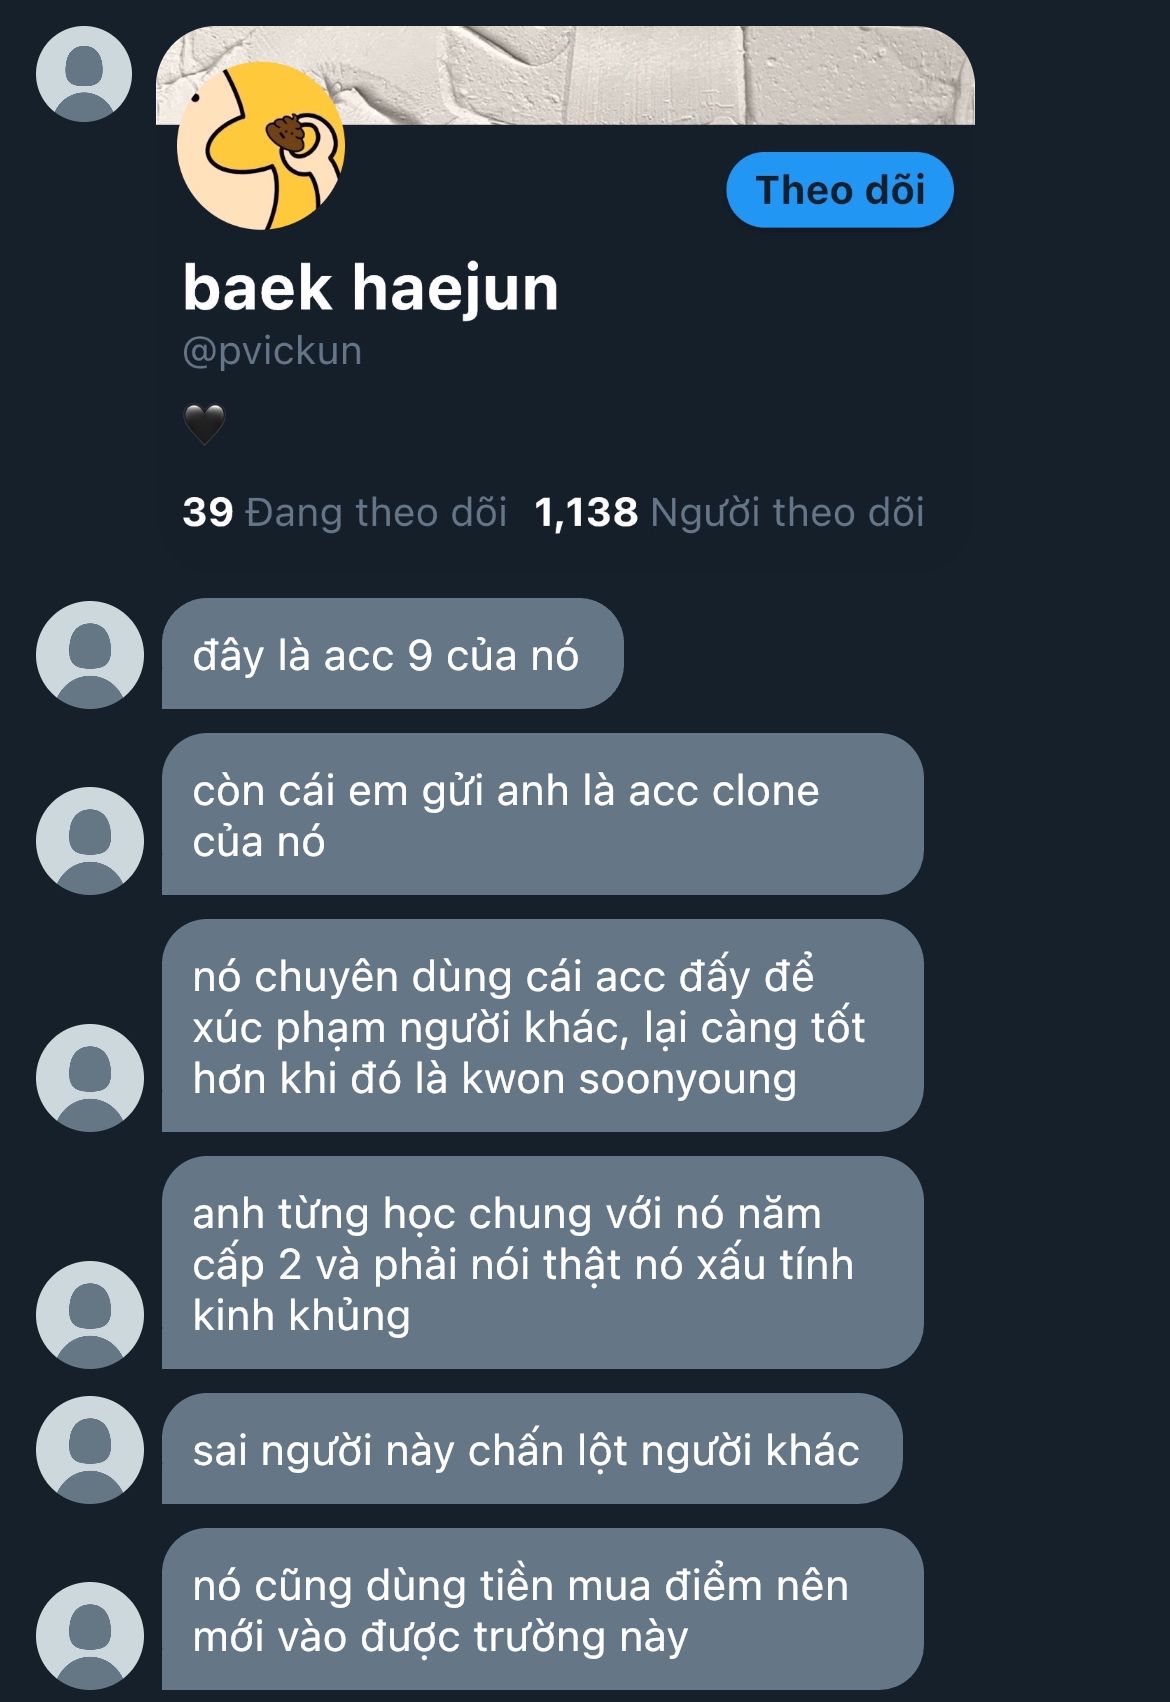Select the message mentioning kwon soonyoung

(542, 1026)
